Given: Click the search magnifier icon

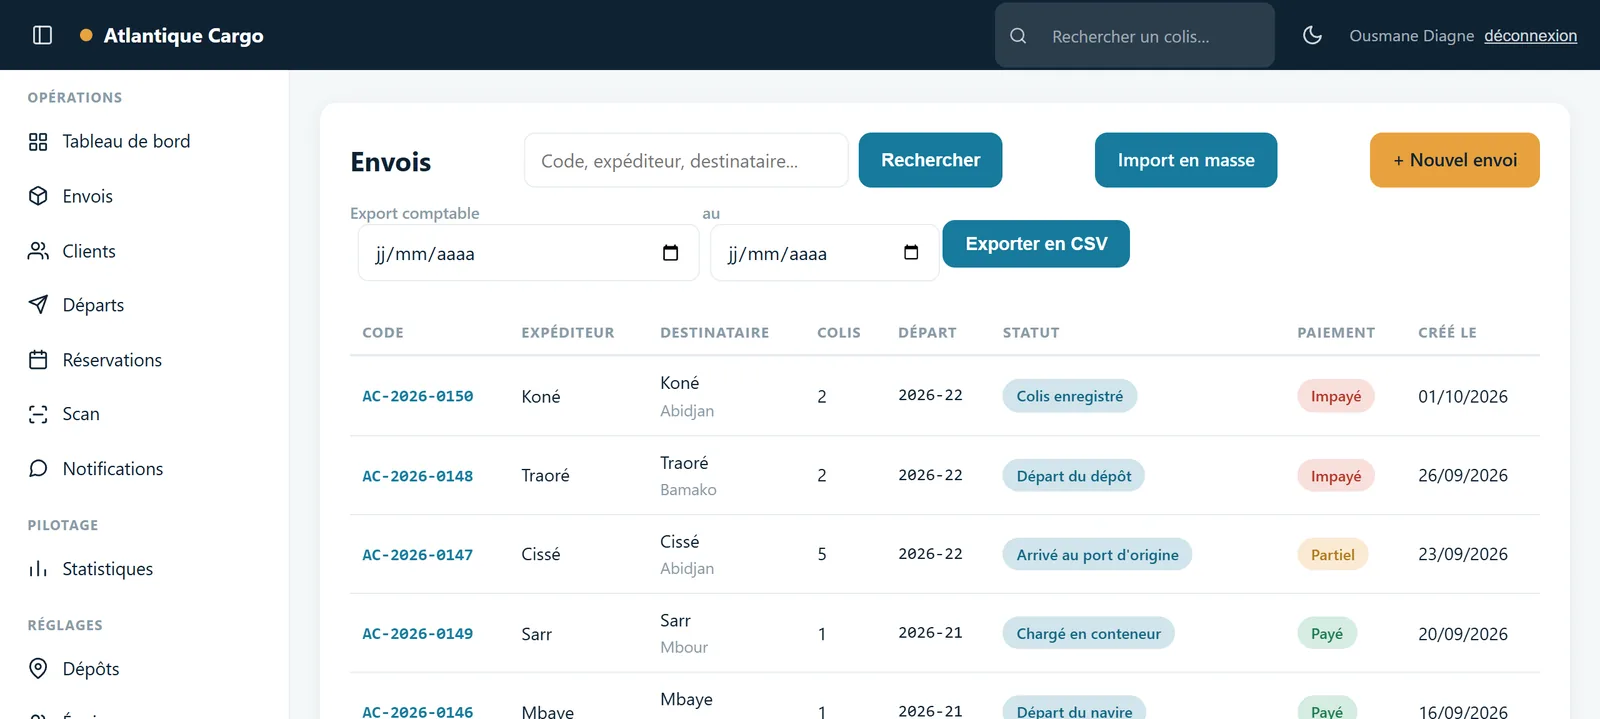Looking at the screenshot, I should pos(1018,36).
